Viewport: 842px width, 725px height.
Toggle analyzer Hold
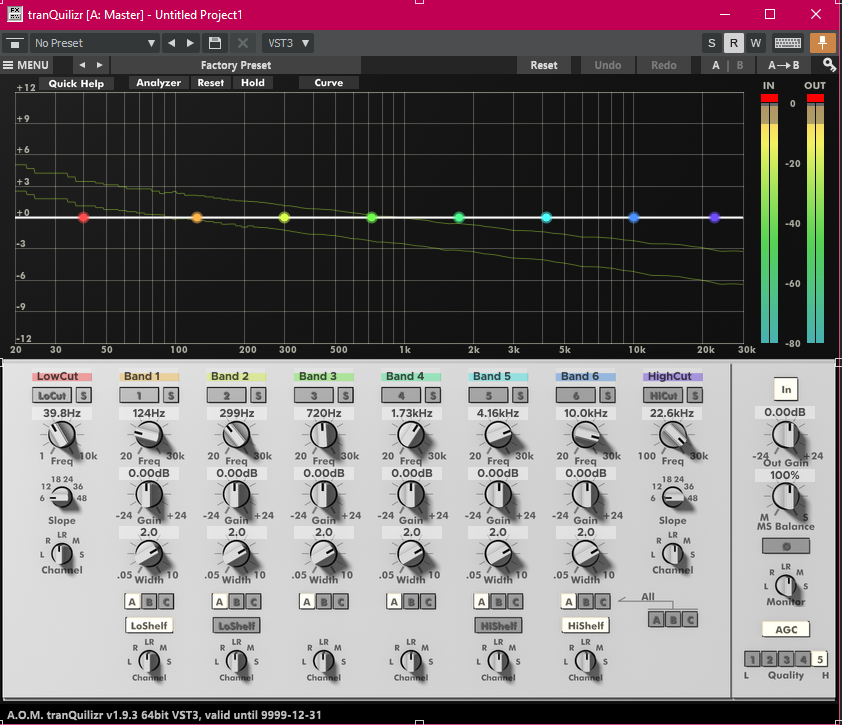pyautogui.click(x=252, y=83)
